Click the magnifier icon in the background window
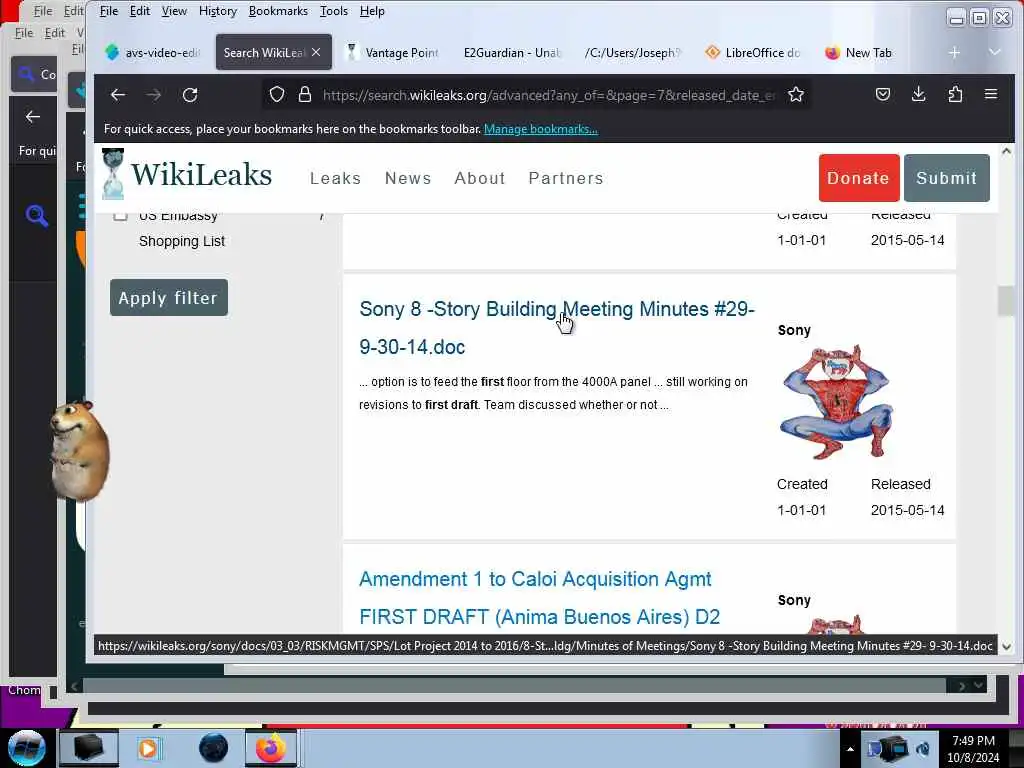This screenshot has height=768, width=1024. [x=37, y=216]
